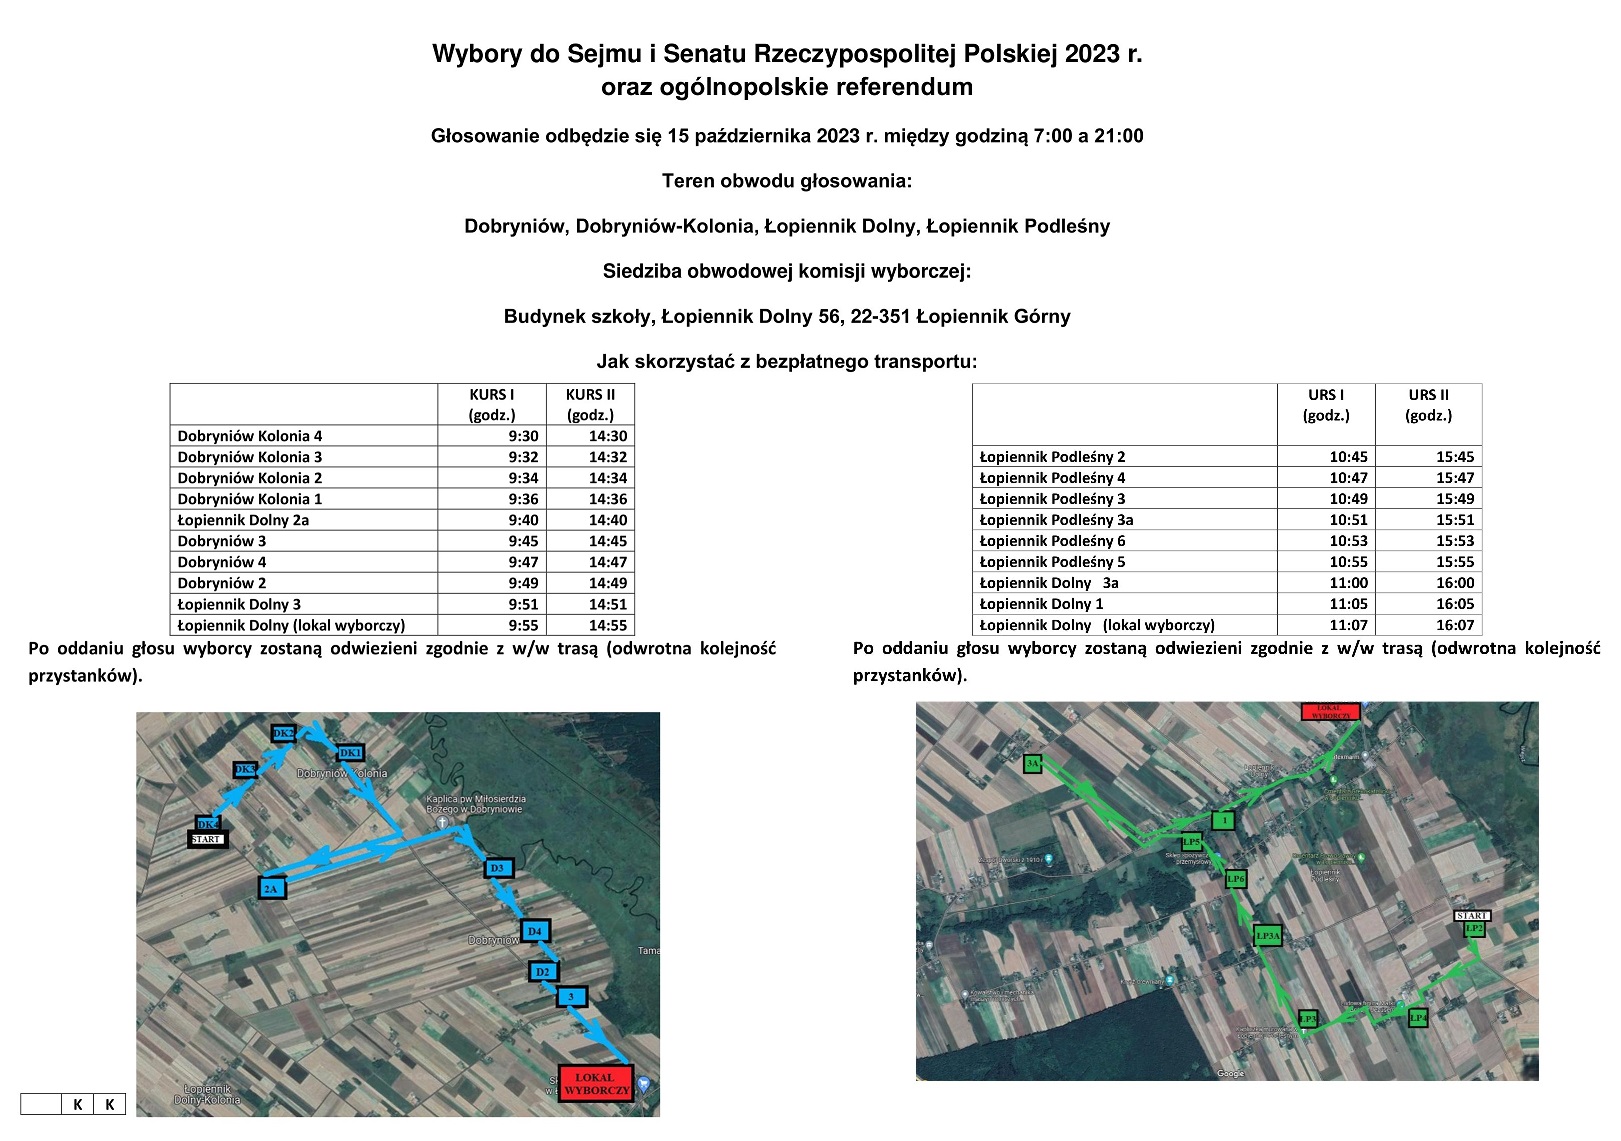Click the title 'Wybory do Sejmu i Senatu'

pos(787,54)
